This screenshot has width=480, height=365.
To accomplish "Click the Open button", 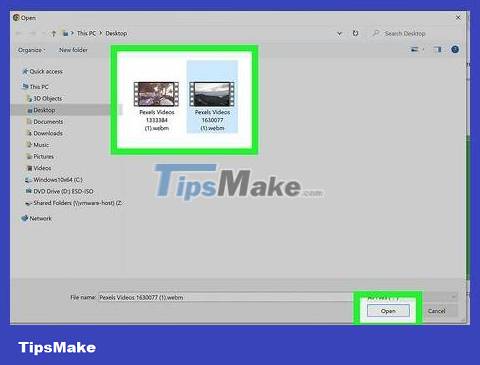I will pos(388,311).
